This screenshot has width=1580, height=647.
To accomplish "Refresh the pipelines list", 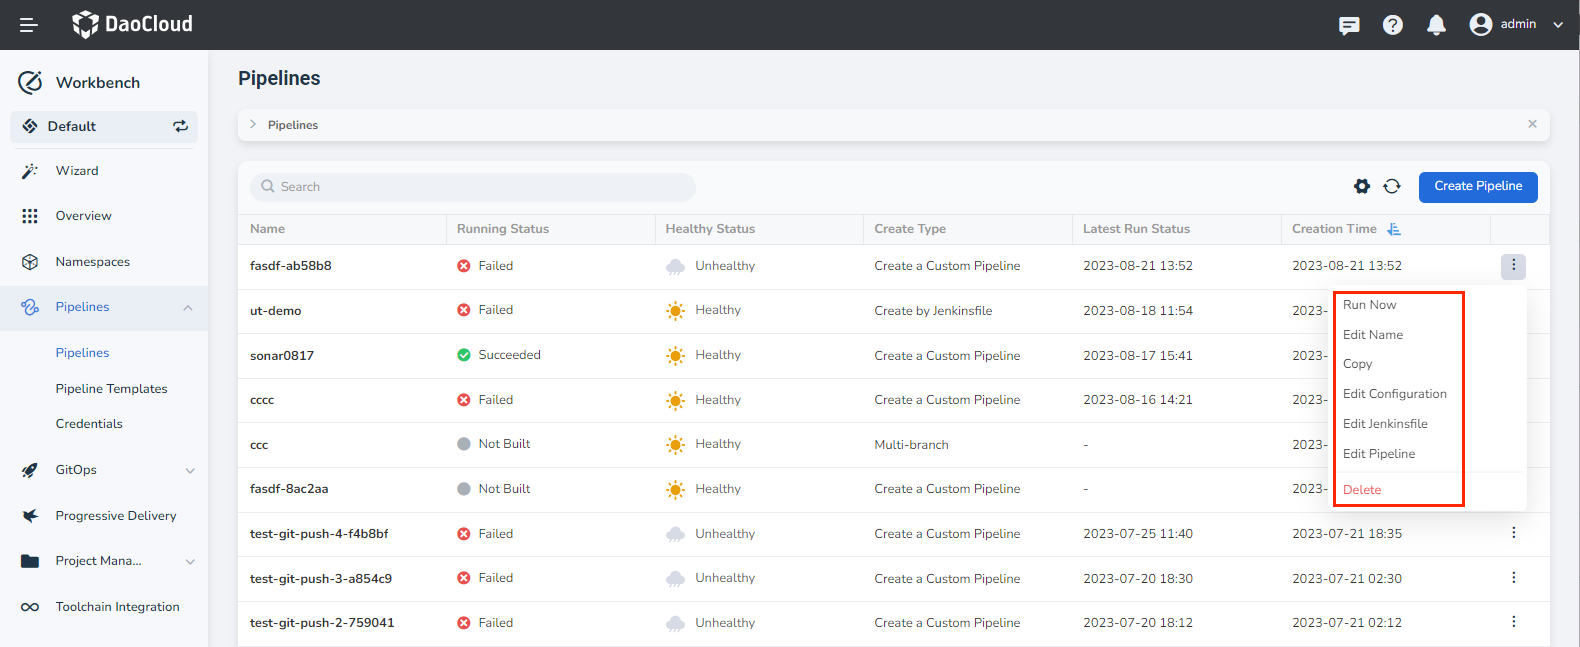I will coord(1391,186).
